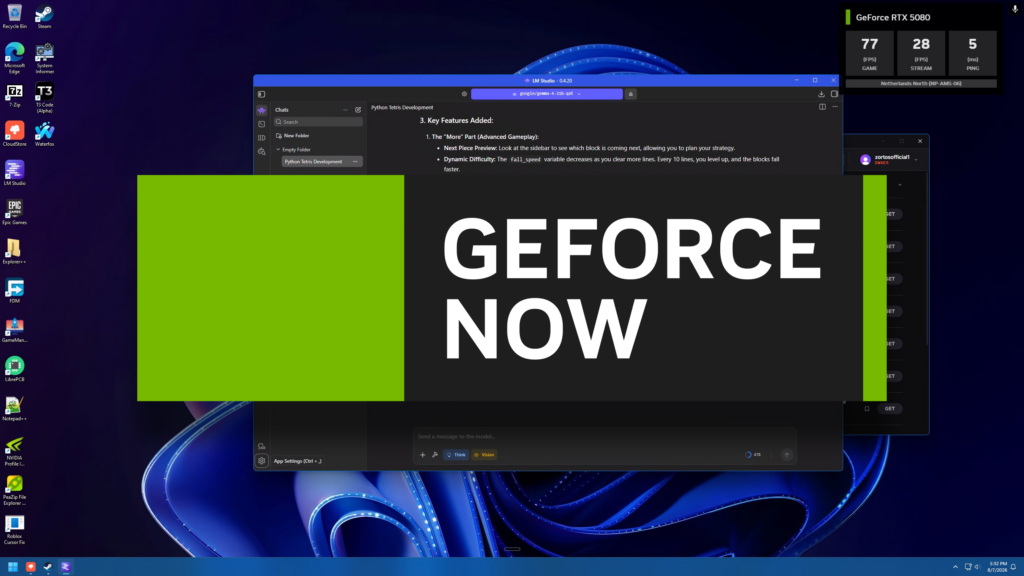Open the NVIDIA Profile Inspector desktop icon
This screenshot has width=1024, height=576.
(x=14, y=451)
